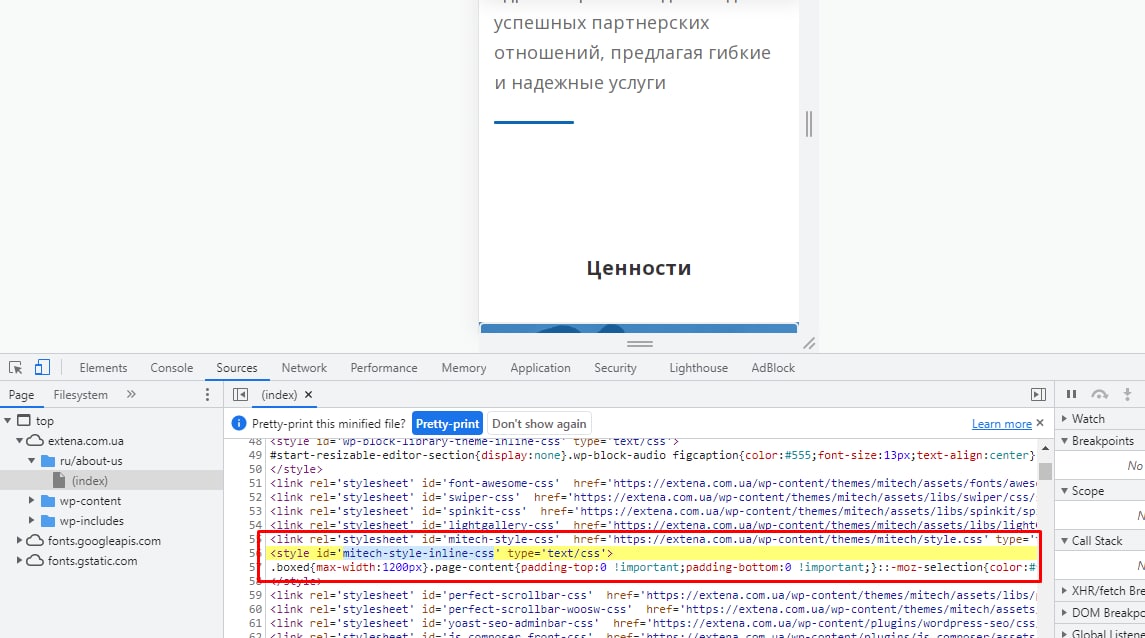Open the Network tab

[x=304, y=368]
